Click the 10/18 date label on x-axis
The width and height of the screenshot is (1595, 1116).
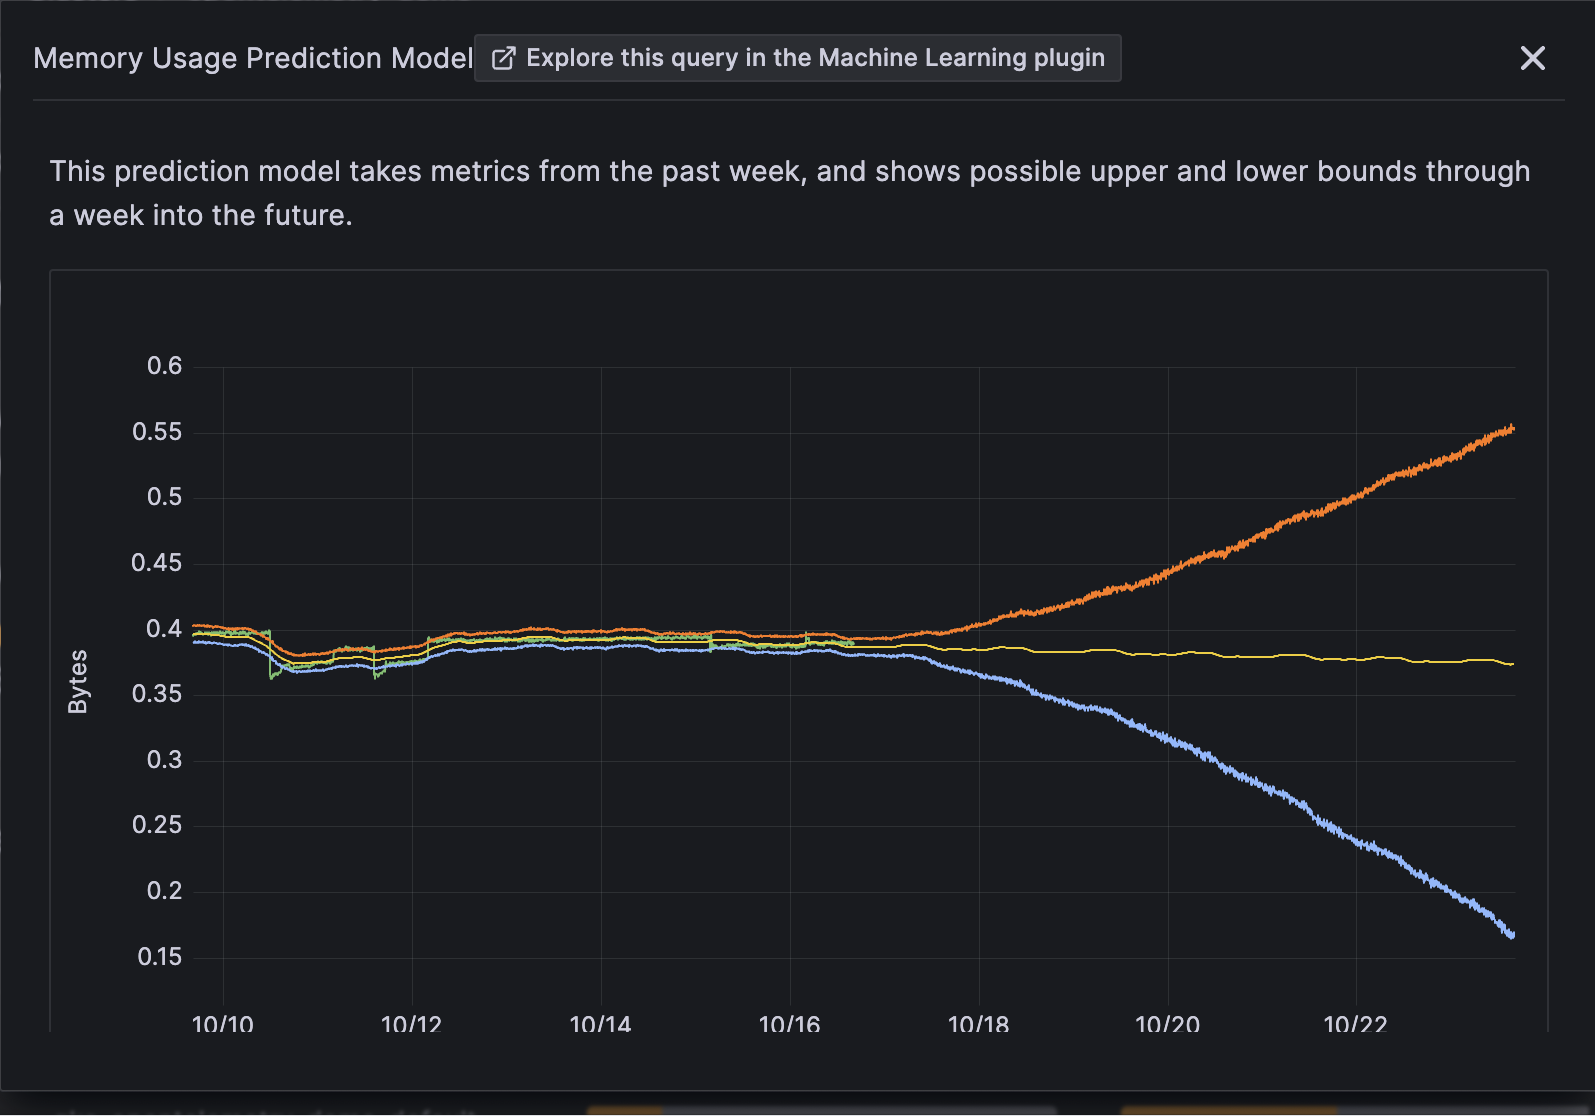click(978, 1024)
